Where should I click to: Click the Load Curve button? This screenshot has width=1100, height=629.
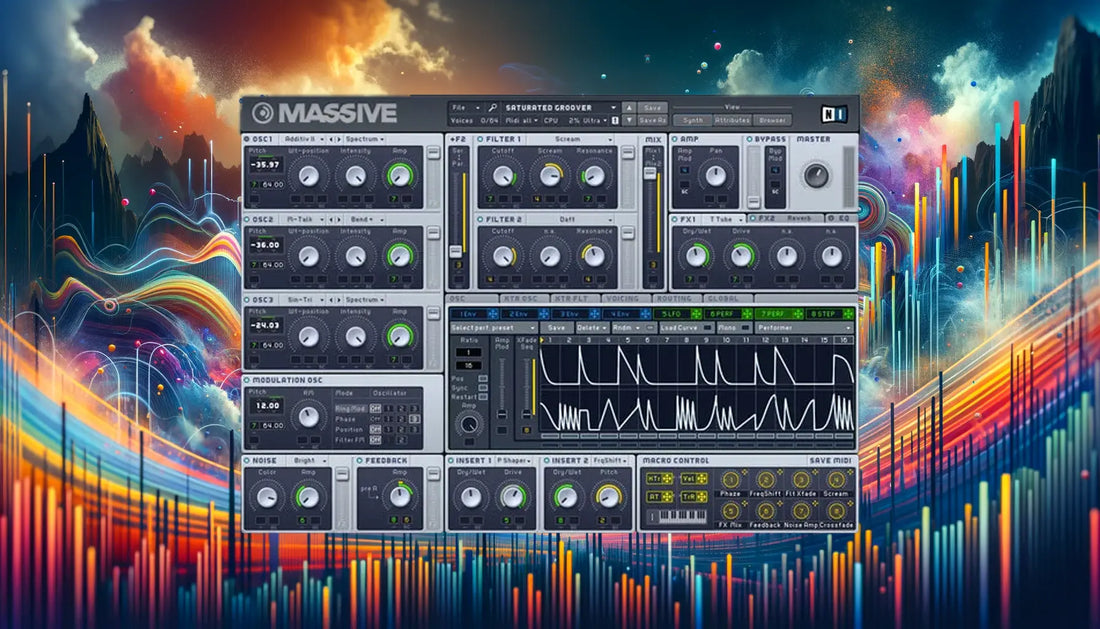[x=679, y=327]
